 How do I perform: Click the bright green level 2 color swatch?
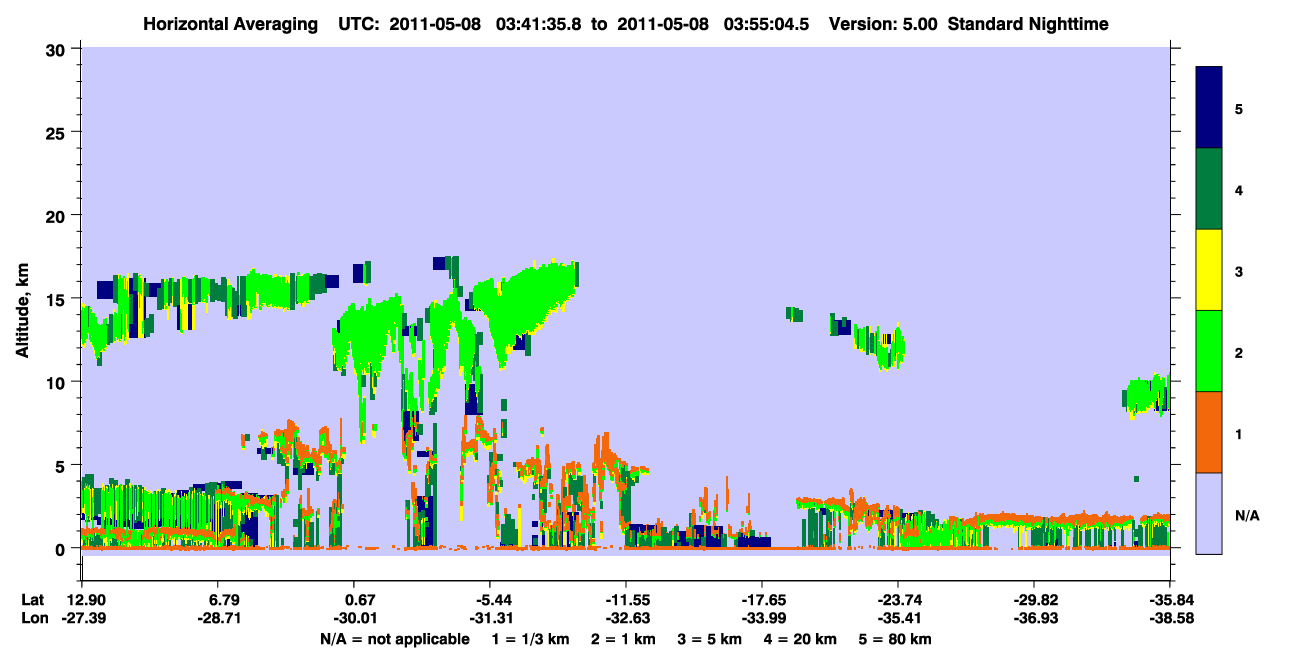click(x=1209, y=351)
